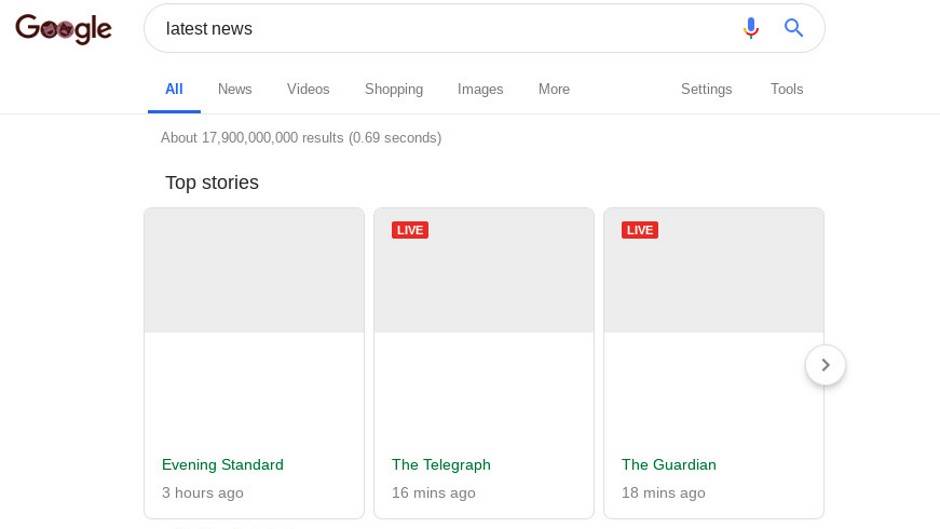Click the blue search magnifier icon
The width and height of the screenshot is (940, 529).
[794, 29]
